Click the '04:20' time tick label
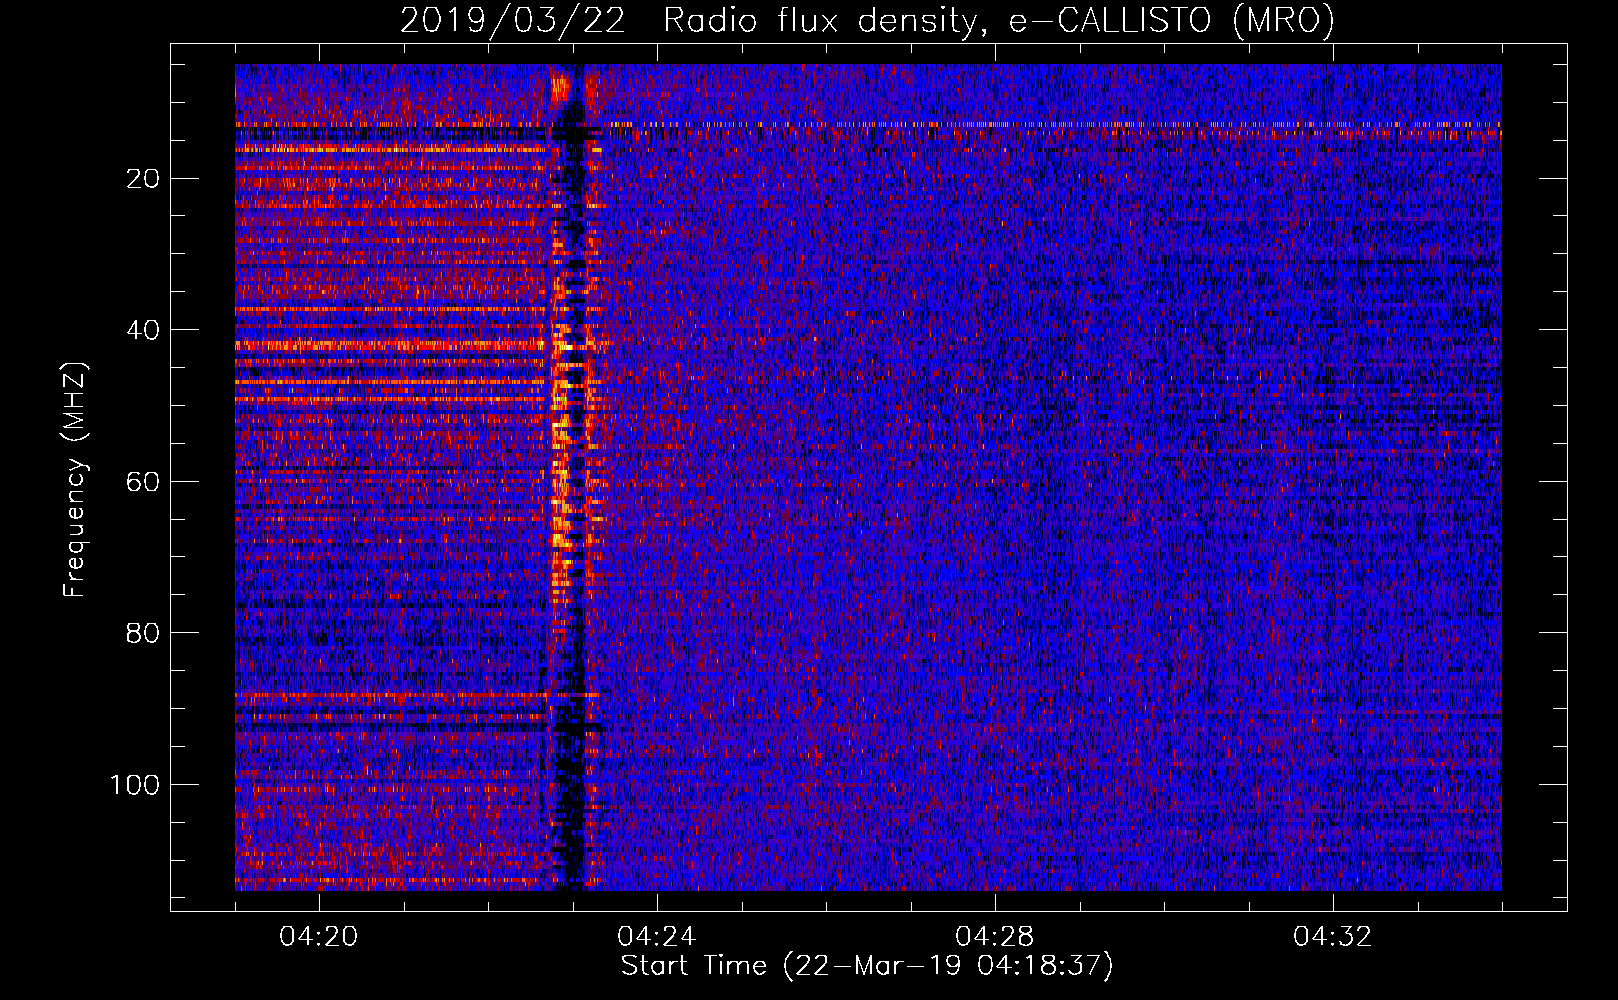This screenshot has width=1618, height=1000. pyautogui.click(x=319, y=937)
